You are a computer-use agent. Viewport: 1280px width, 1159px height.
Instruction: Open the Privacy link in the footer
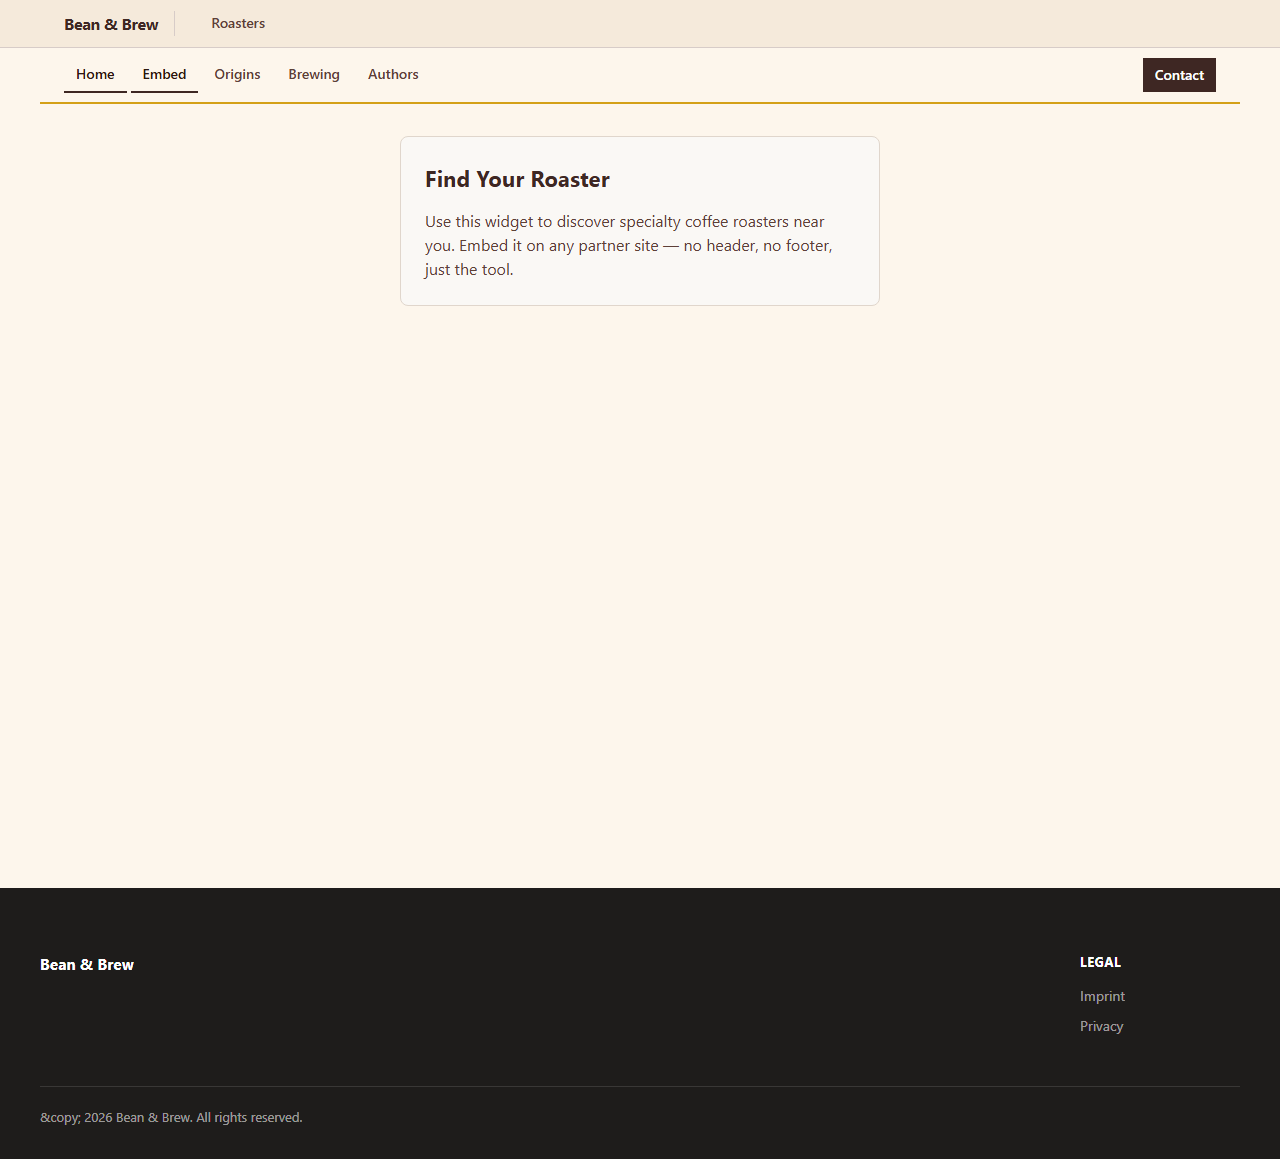(1101, 1026)
